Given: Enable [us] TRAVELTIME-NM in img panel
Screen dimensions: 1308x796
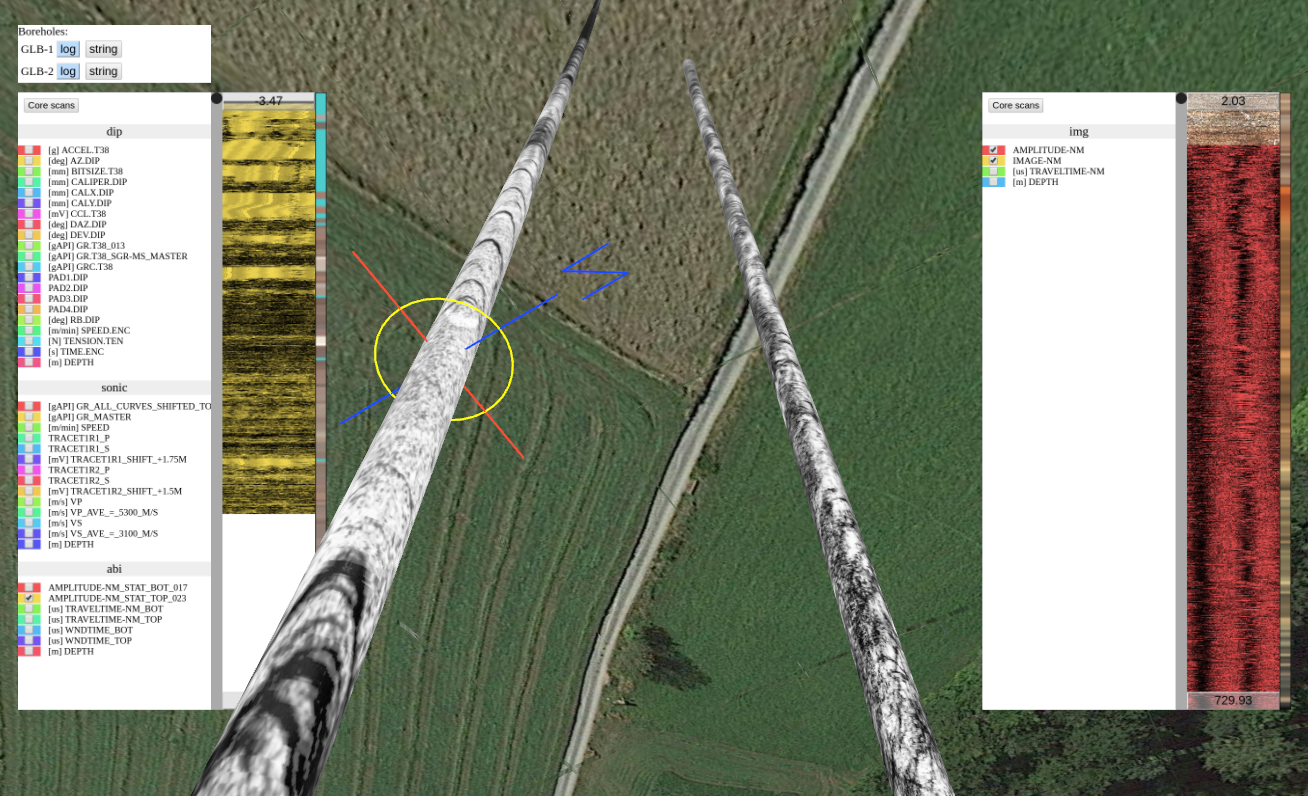Looking at the screenshot, I should click(994, 171).
